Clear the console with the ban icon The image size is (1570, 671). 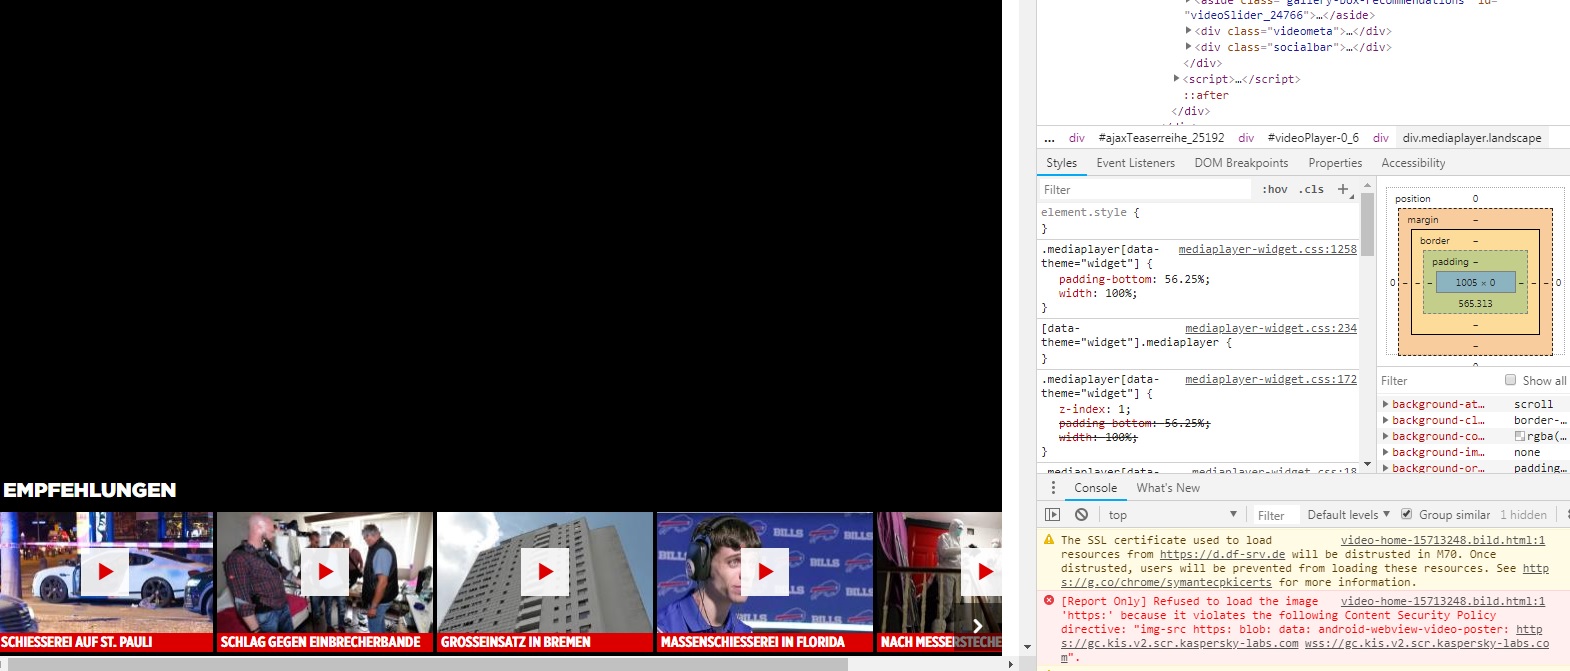(1081, 514)
